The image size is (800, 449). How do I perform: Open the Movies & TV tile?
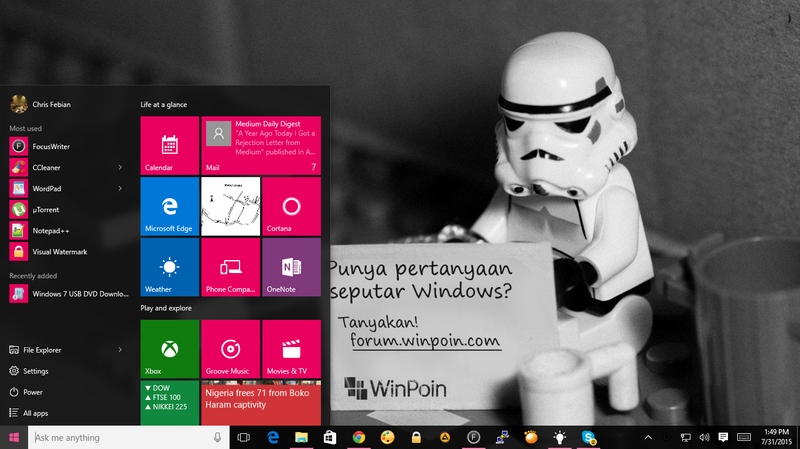(291, 349)
